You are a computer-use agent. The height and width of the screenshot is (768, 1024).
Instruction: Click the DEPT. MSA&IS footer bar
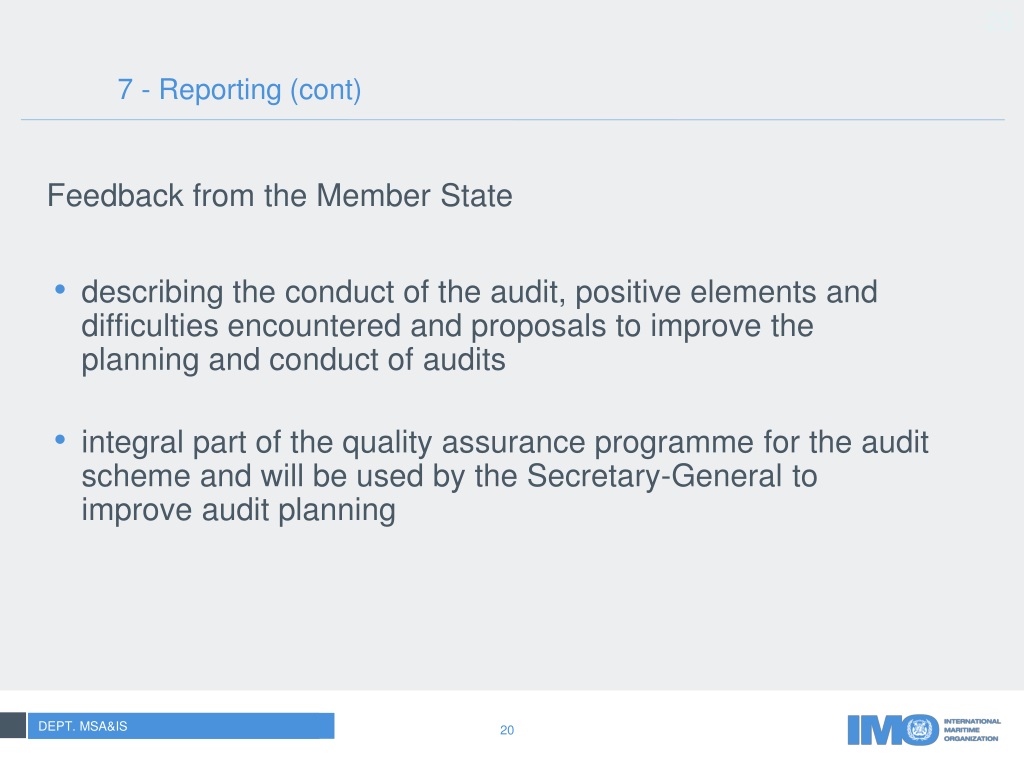[x=181, y=726]
